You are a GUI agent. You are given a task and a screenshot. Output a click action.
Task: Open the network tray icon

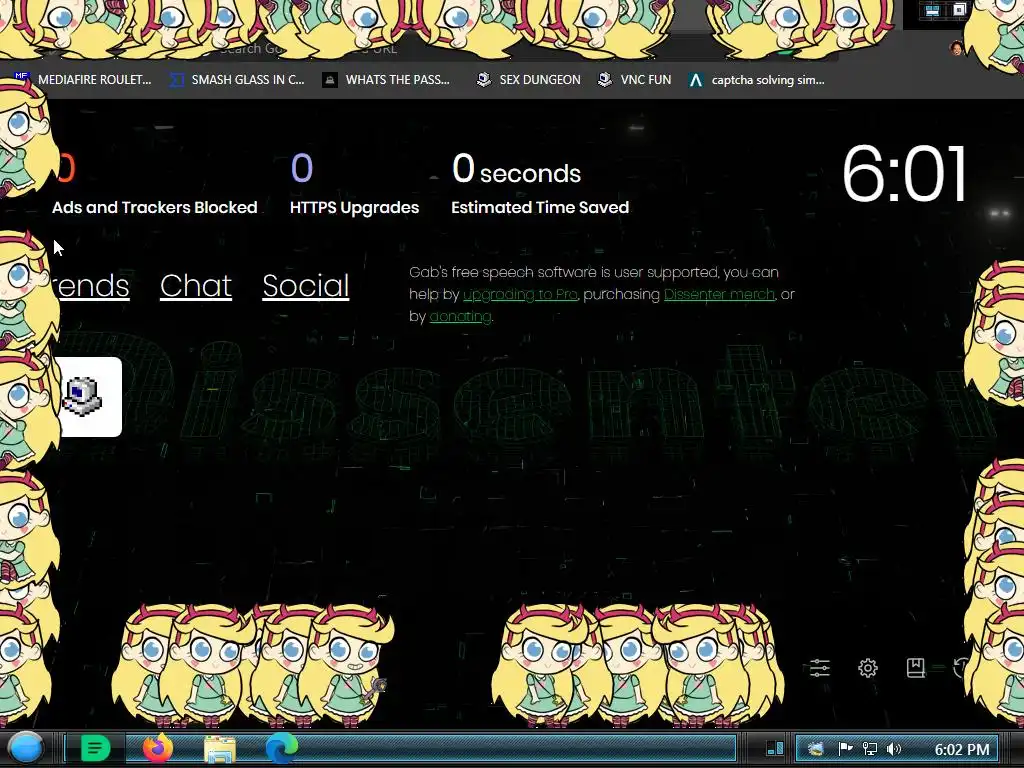869,749
